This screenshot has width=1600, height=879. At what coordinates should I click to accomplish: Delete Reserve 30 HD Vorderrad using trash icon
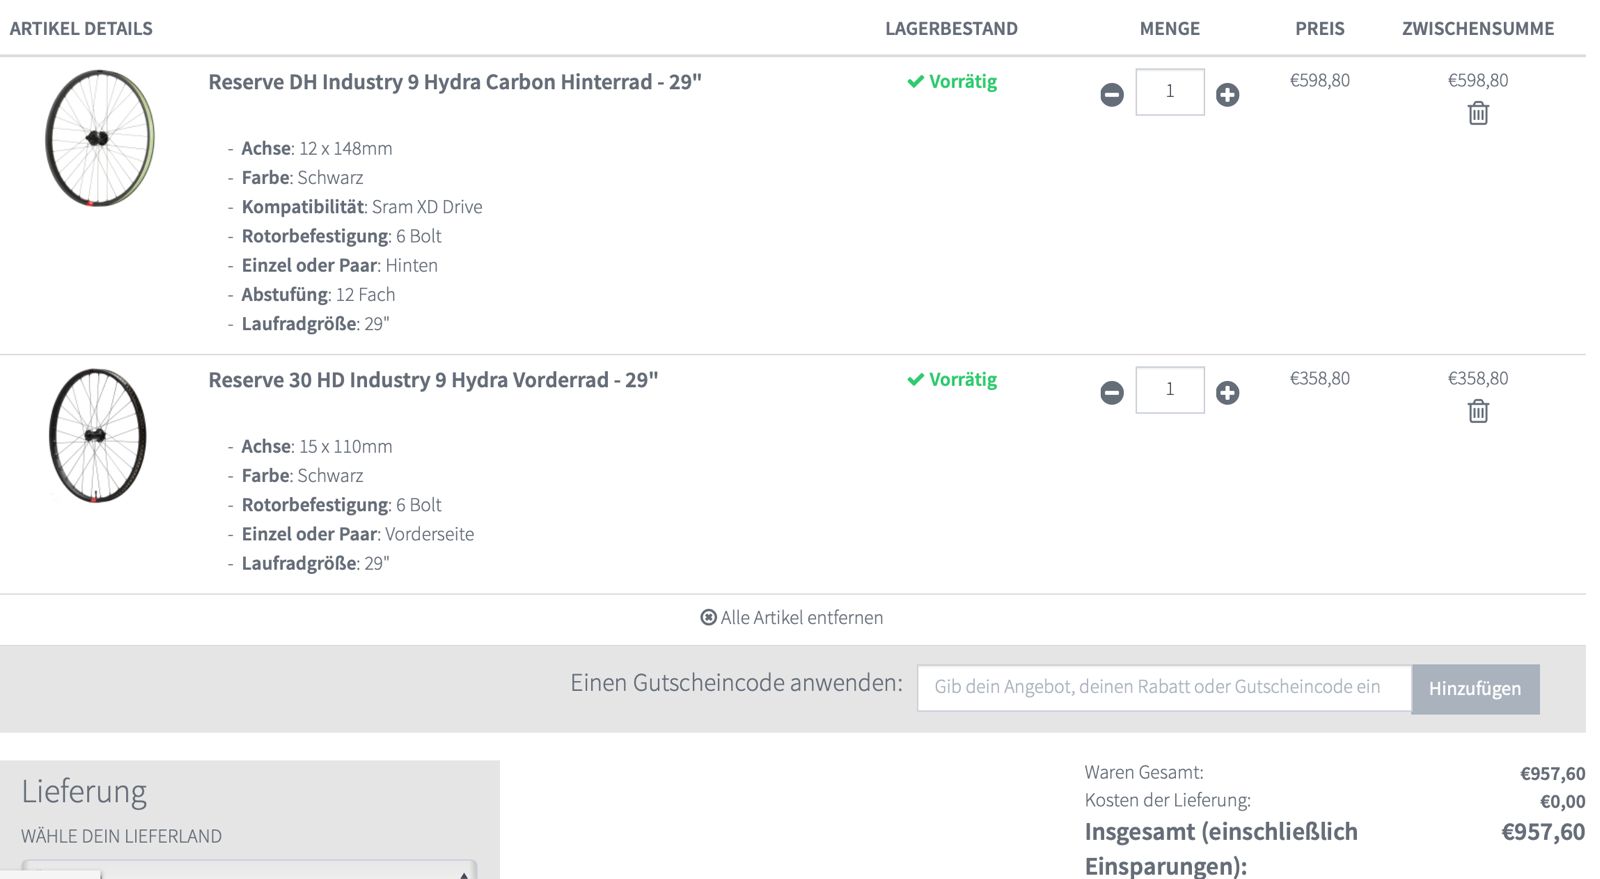click(x=1478, y=411)
